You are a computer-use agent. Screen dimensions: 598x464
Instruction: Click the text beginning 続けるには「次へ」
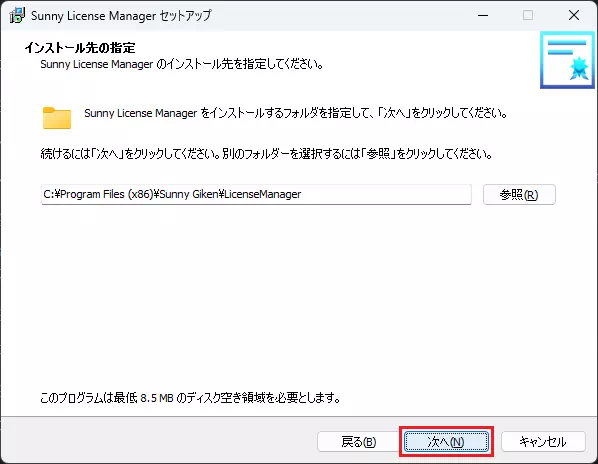tap(266, 154)
